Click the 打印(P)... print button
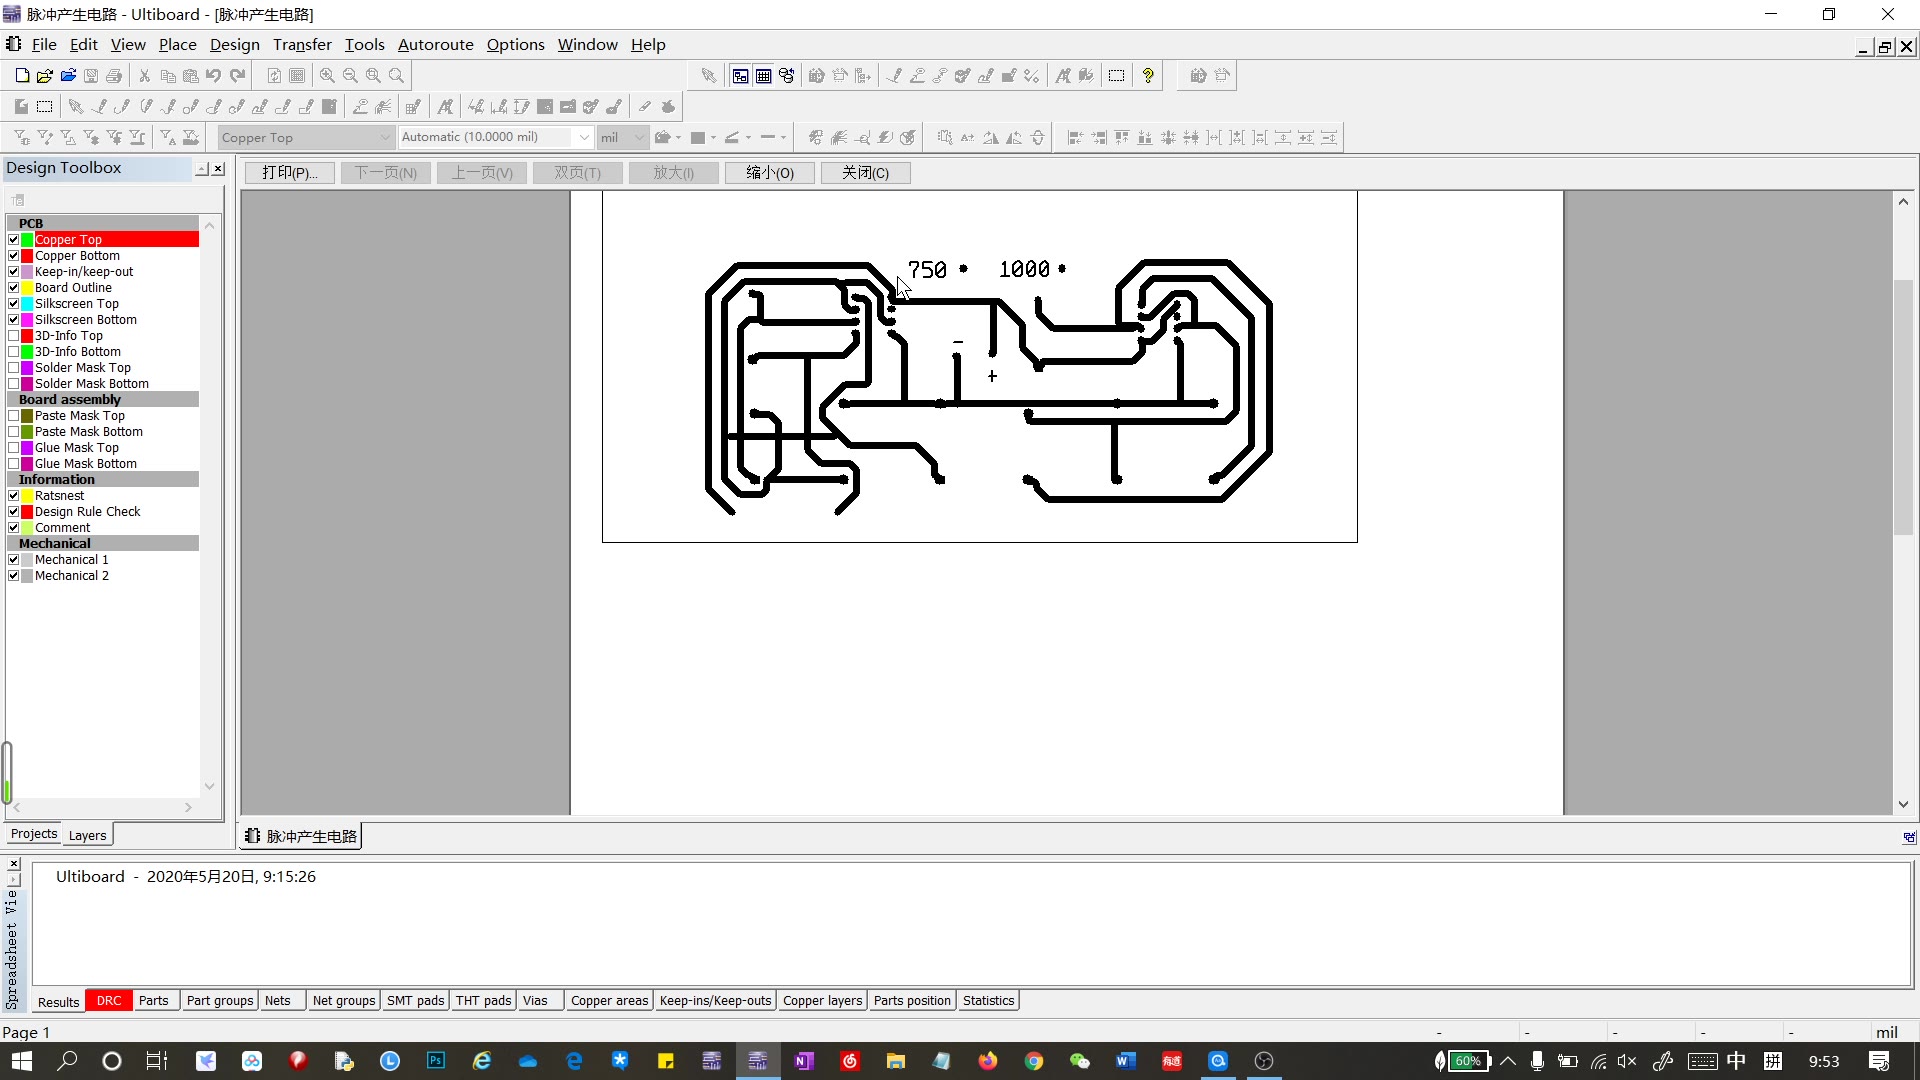This screenshot has width=1920, height=1080. (290, 173)
